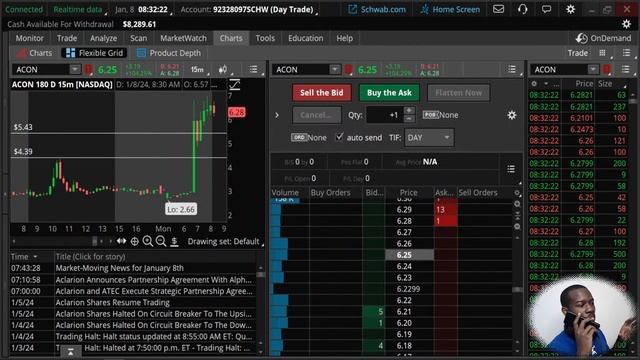Screen dimensions: 640x360
Task: Click the chart horizontal scroll slider
Action: [95, 241]
